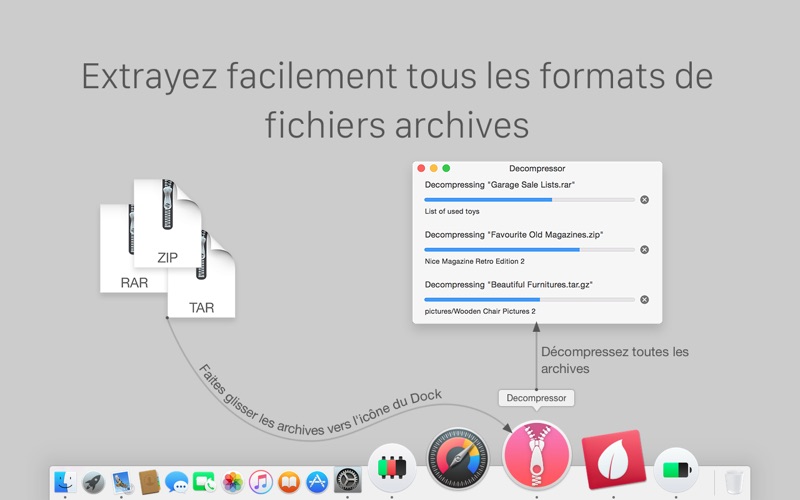Close the Decompressor window with red button
The height and width of the screenshot is (500, 800).
(421, 168)
